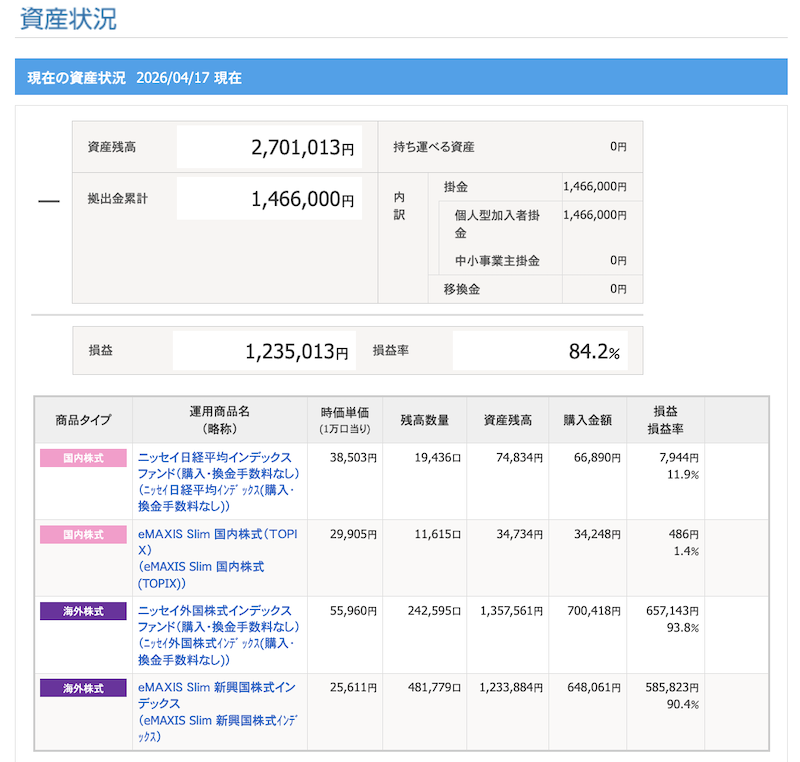Image resolution: width=800 pixels, height=762 pixels.
Task: Click 海外株式 badge in ニッセイ外国株式 row
Action: point(83,611)
